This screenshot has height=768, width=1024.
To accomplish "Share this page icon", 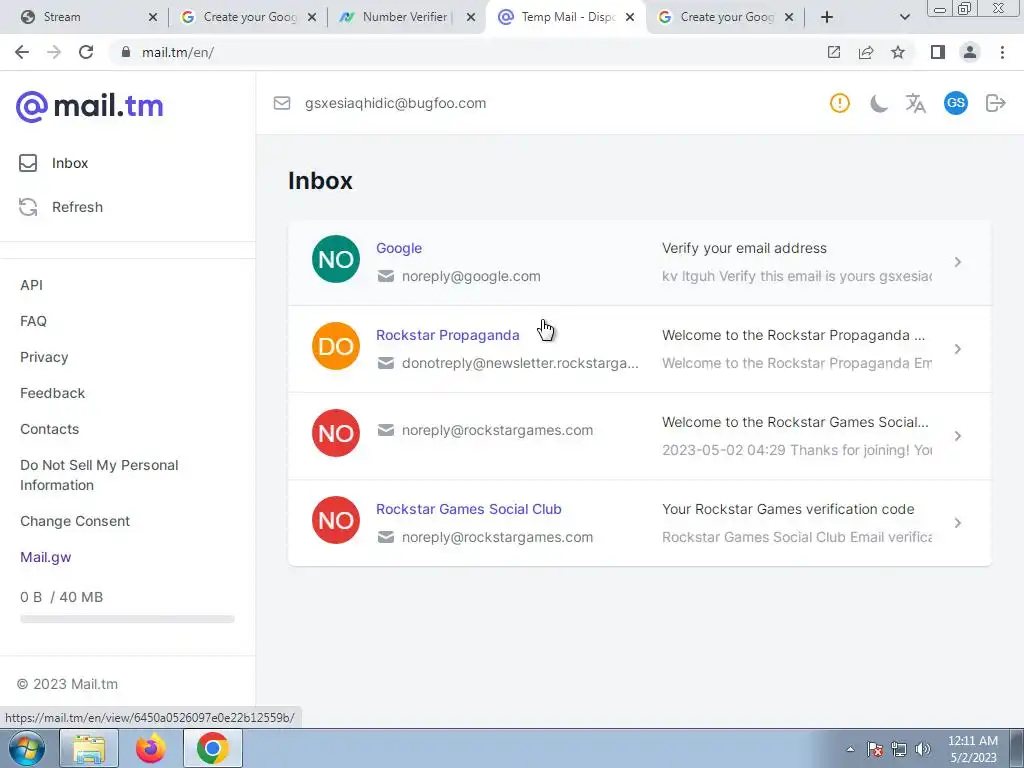I will click(866, 52).
